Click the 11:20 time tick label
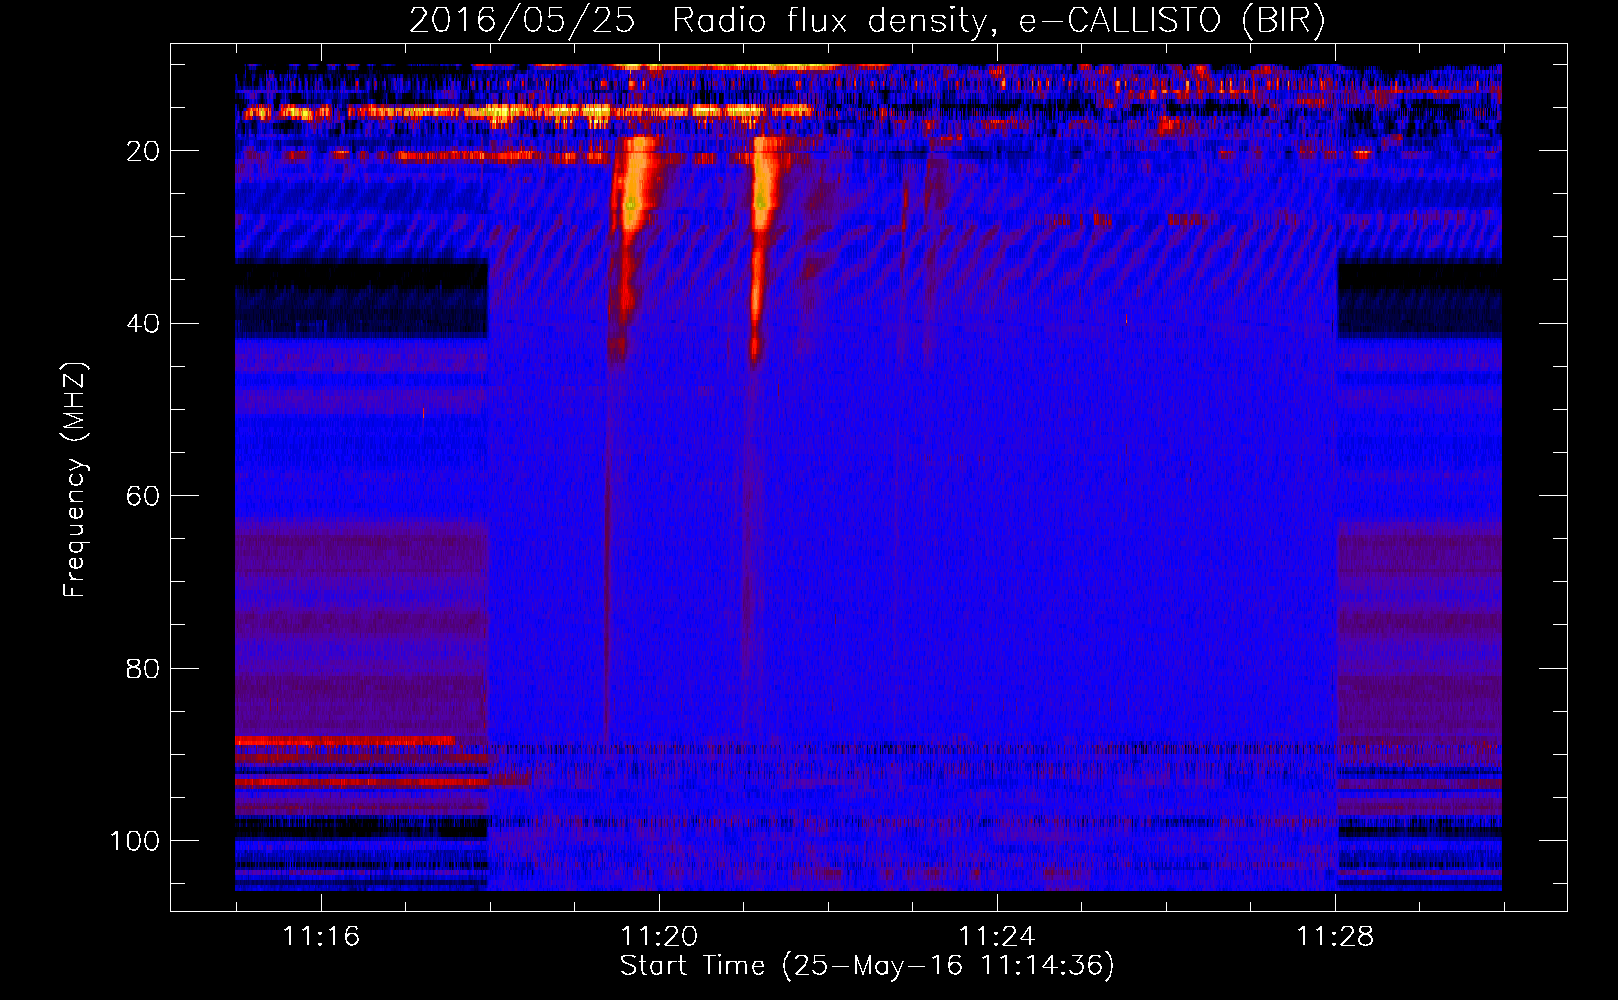The height and width of the screenshot is (1000, 1618). pyautogui.click(x=659, y=937)
